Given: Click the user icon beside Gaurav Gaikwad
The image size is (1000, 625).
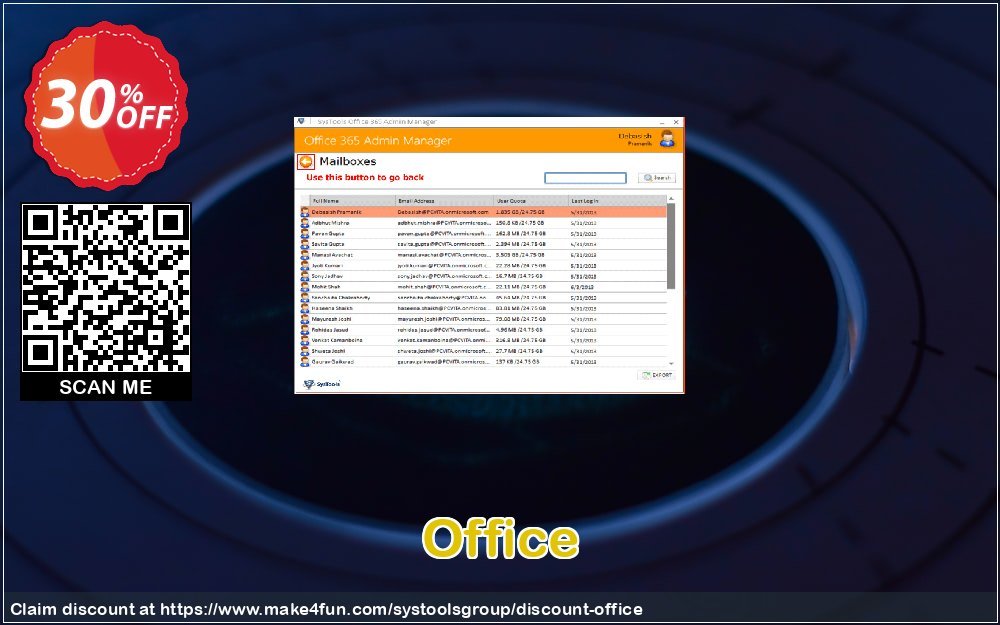Looking at the screenshot, I should click(x=305, y=362).
